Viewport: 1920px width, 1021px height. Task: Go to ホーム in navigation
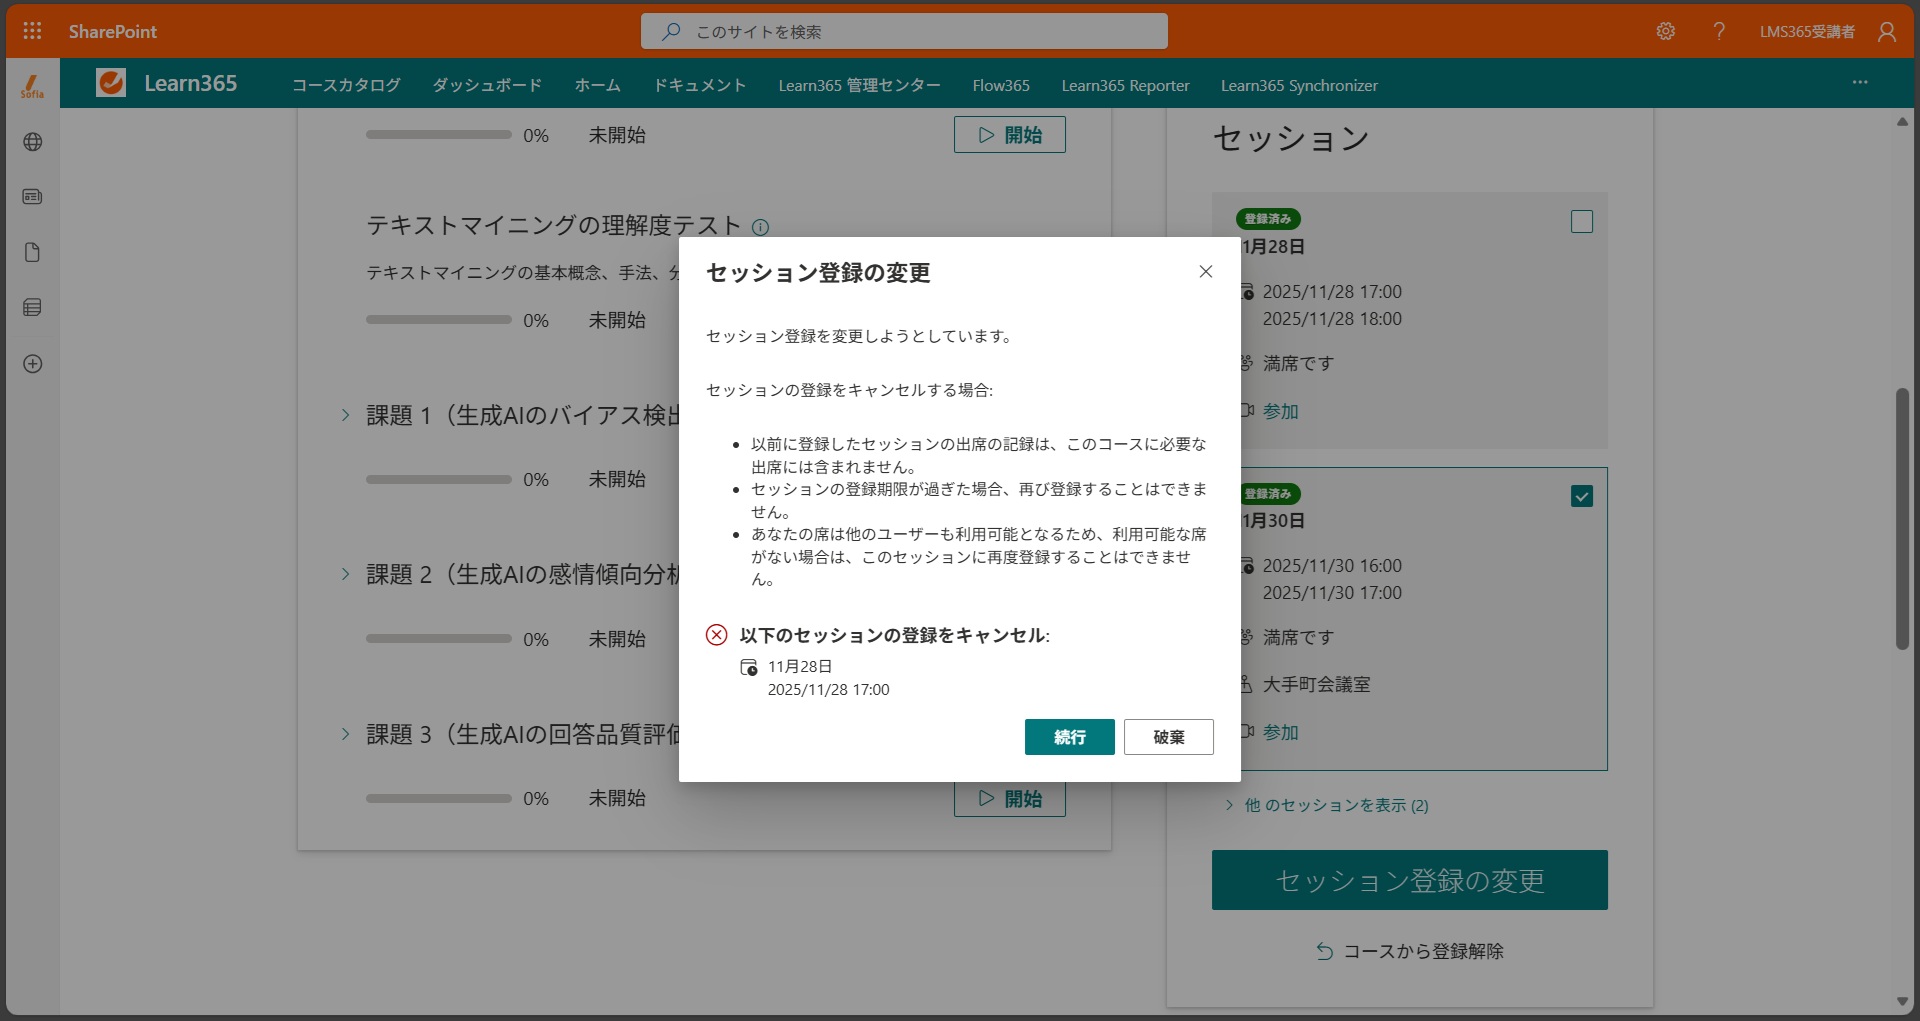pos(597,85)
